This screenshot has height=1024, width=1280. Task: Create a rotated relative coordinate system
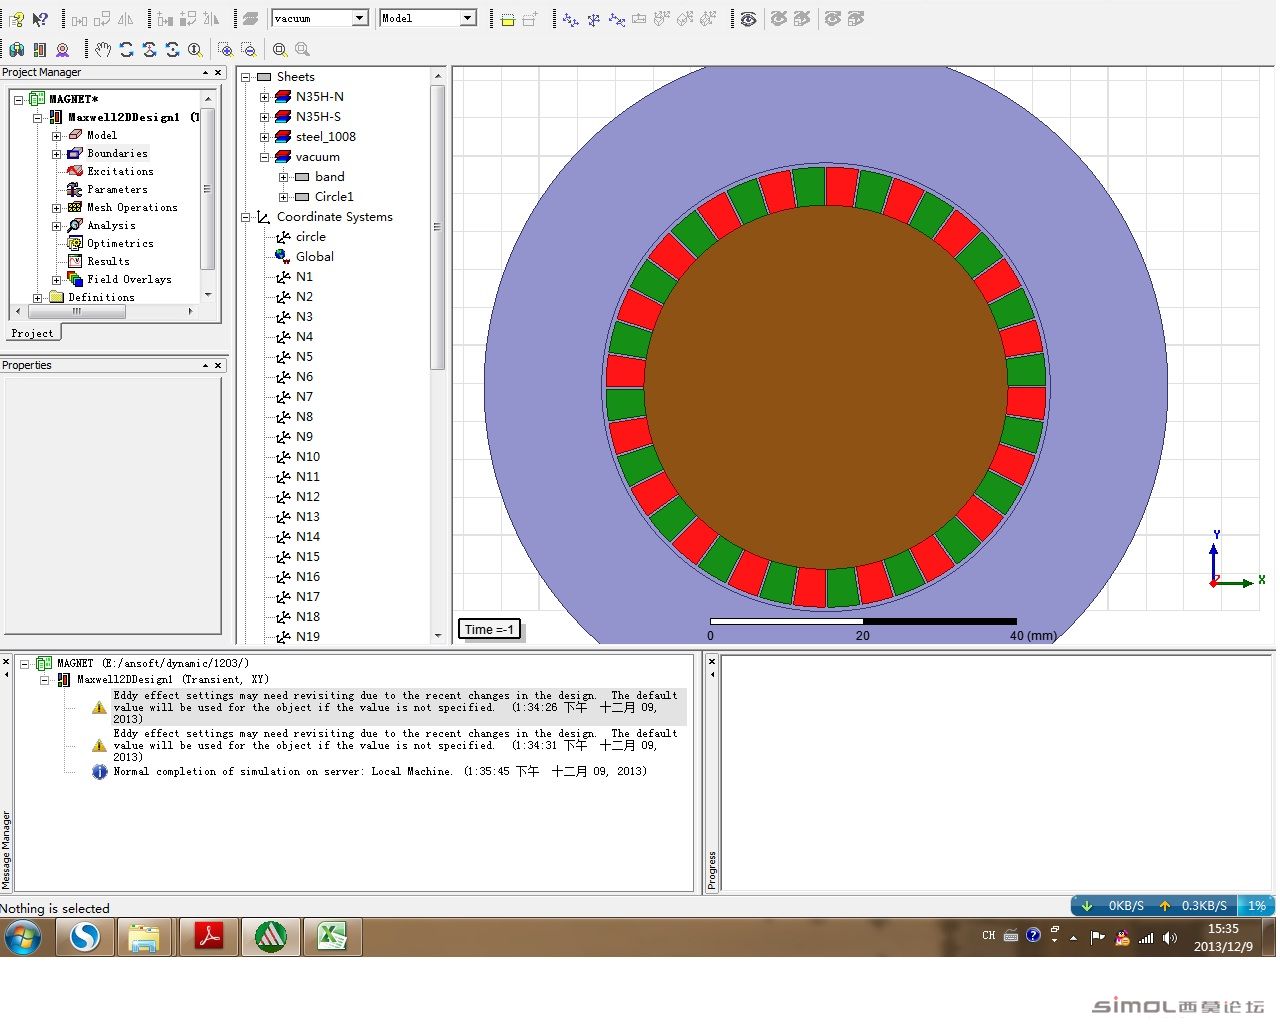click(594, 19)
